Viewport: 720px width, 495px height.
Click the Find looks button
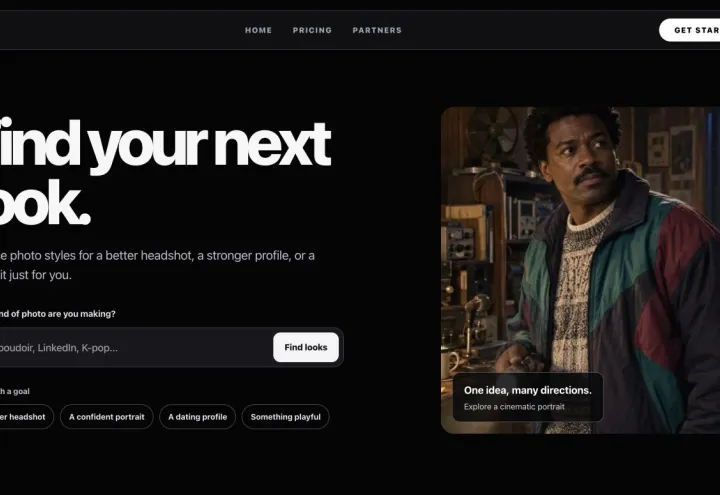(x=306, y=347)
